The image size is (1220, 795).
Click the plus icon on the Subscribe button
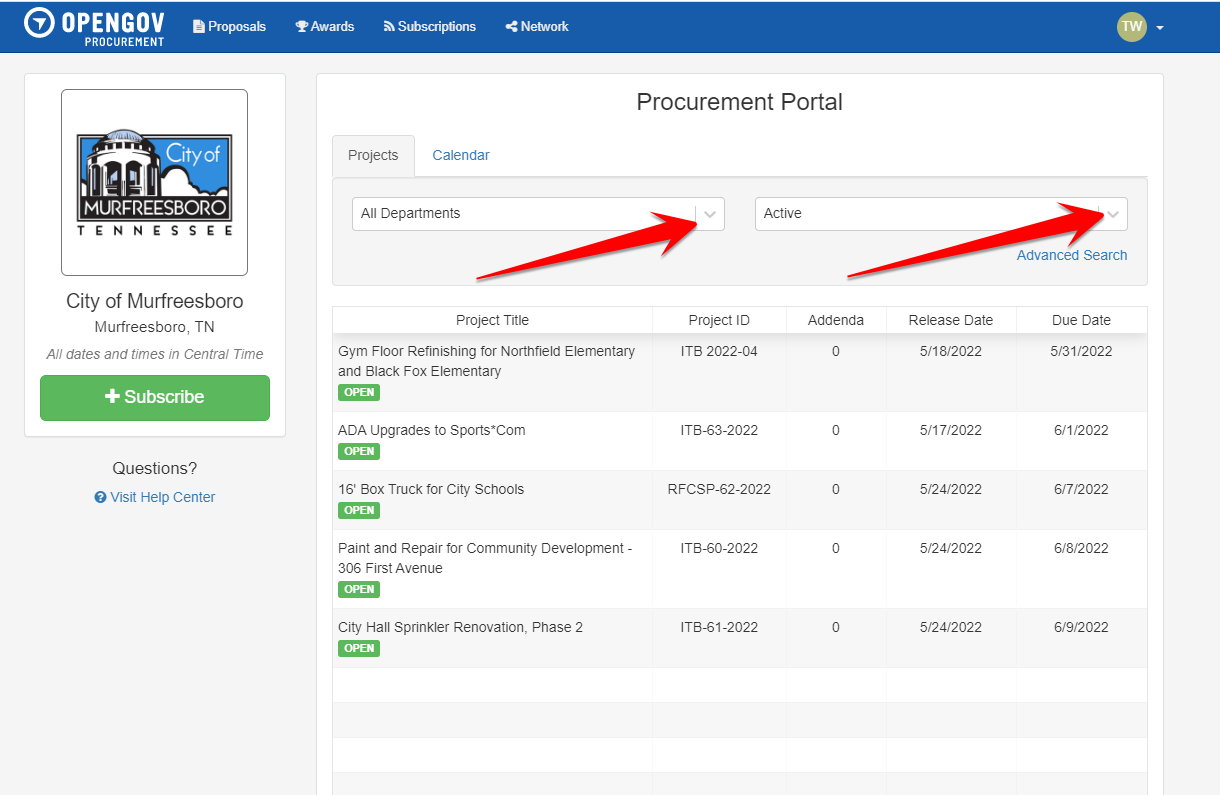[113, 397]
